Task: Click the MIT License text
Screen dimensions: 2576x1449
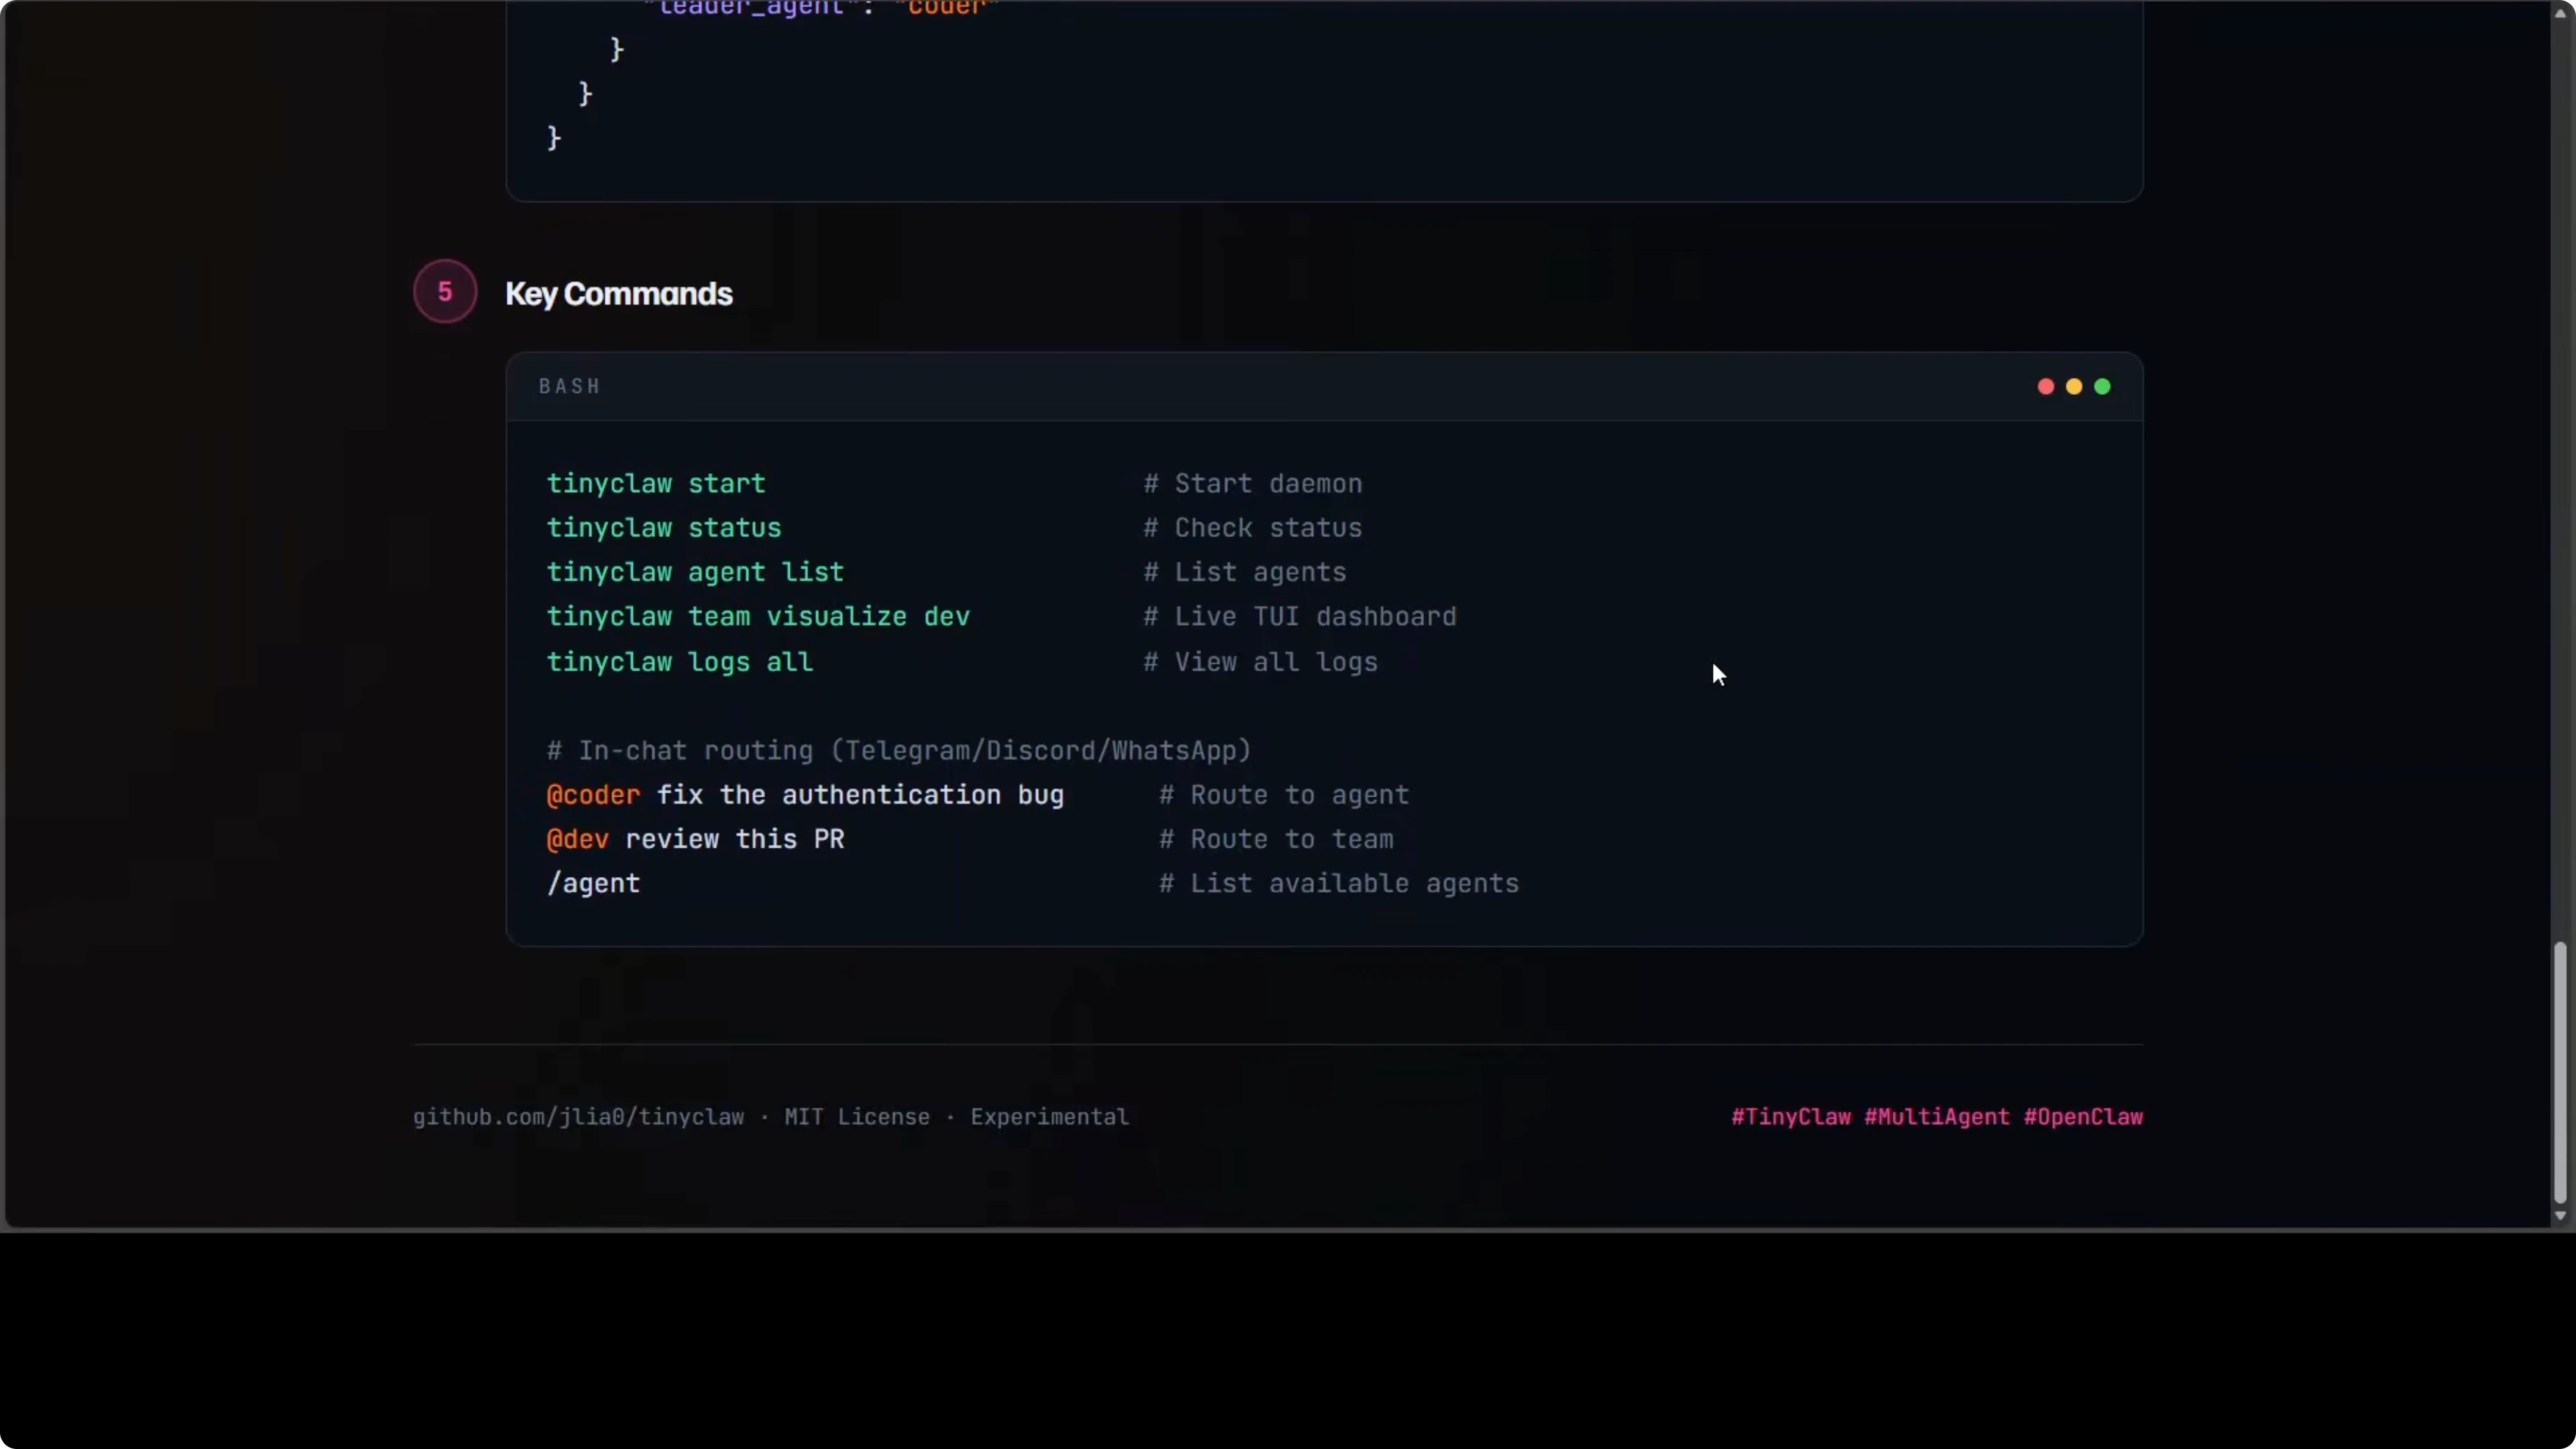Action: [x=855, y=1117]
